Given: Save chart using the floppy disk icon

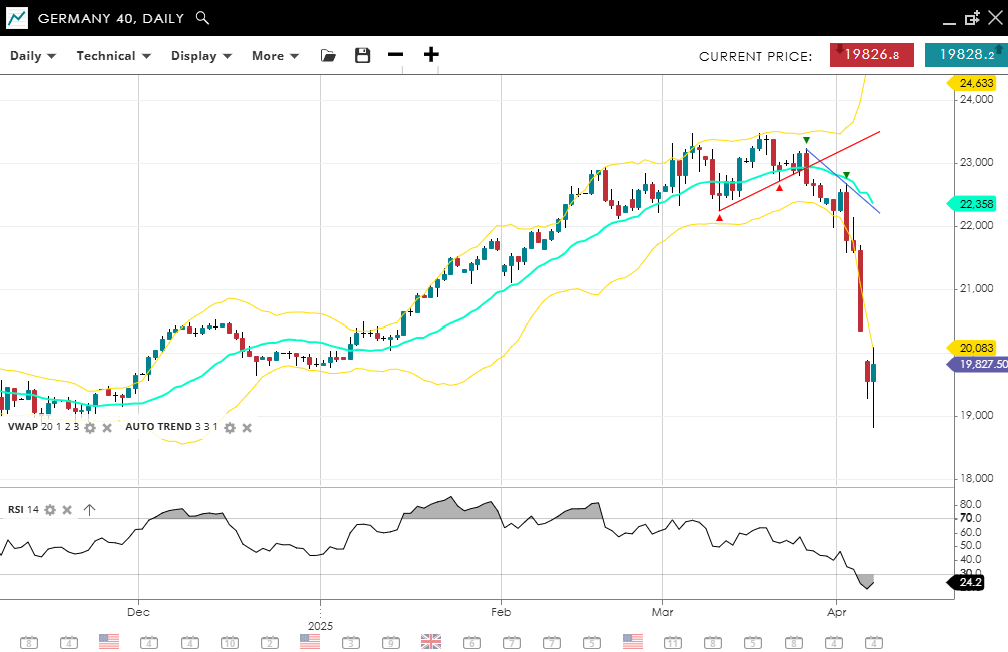Looking at the screenshot, I should pos(362,56).
